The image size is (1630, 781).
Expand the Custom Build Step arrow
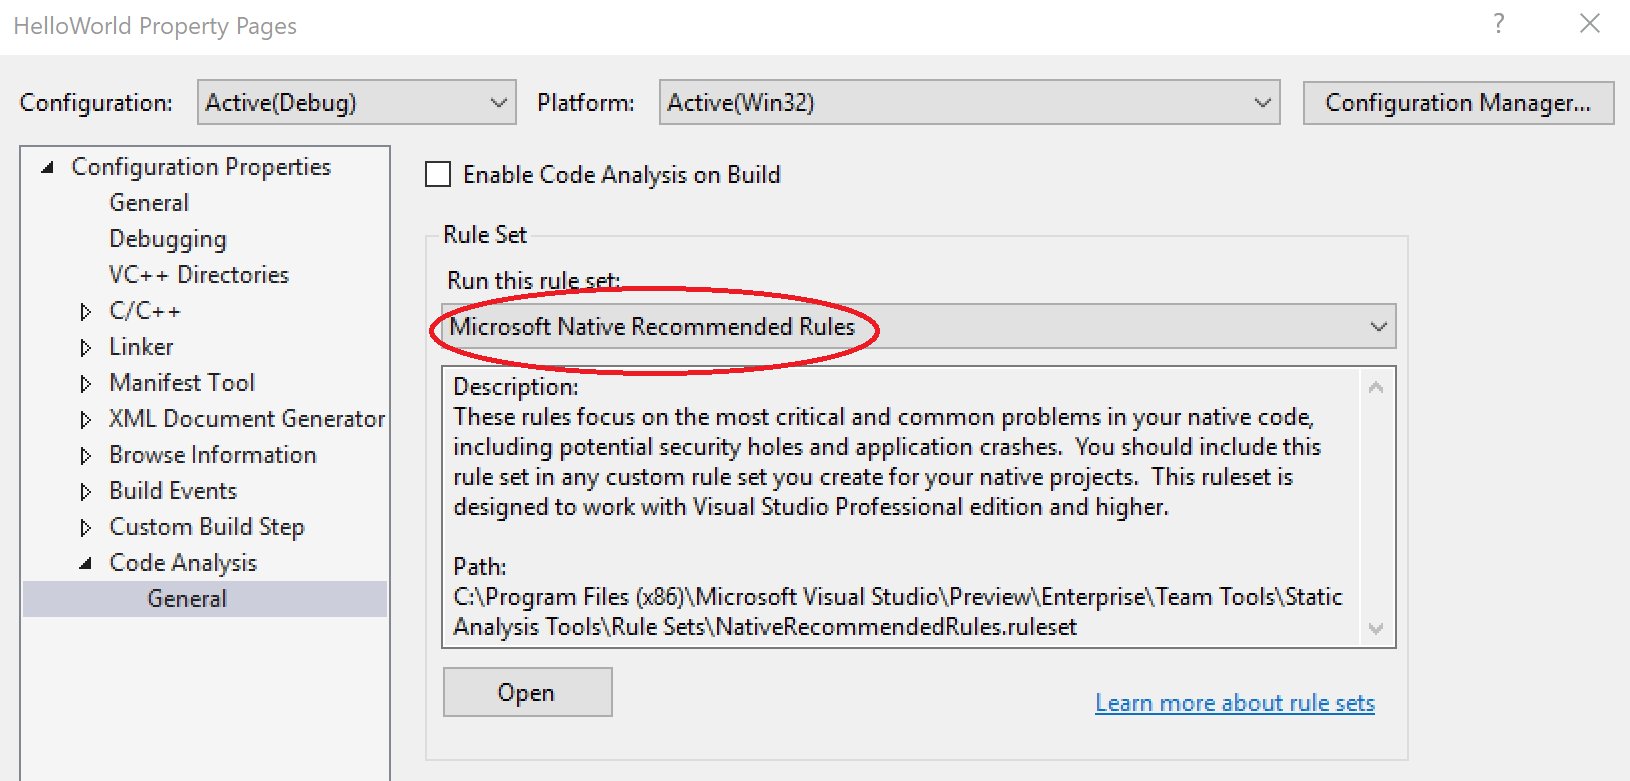(85, 528)
